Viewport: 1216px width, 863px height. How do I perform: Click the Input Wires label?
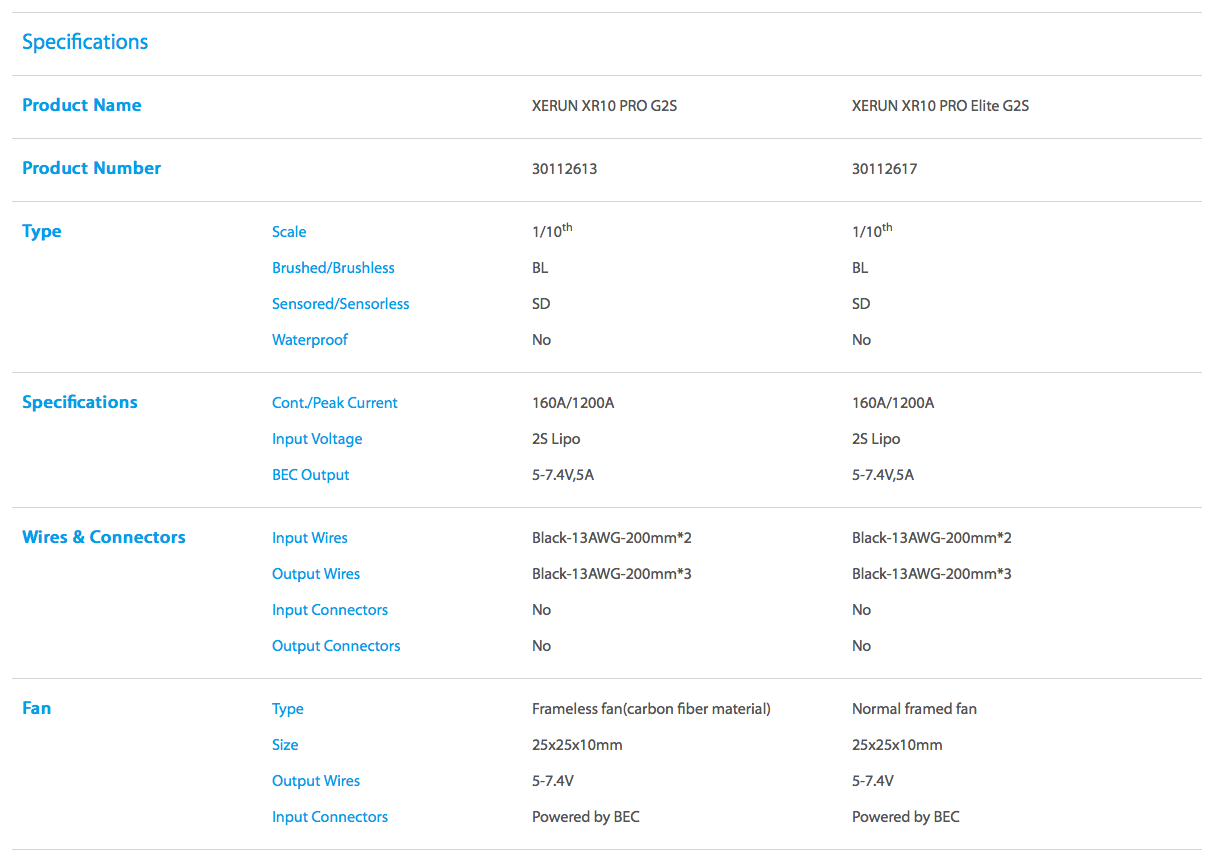click(310, 538)
